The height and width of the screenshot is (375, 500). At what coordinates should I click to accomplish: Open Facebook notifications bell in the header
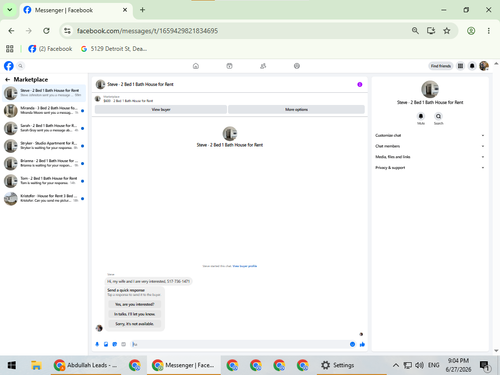point(472,66)
